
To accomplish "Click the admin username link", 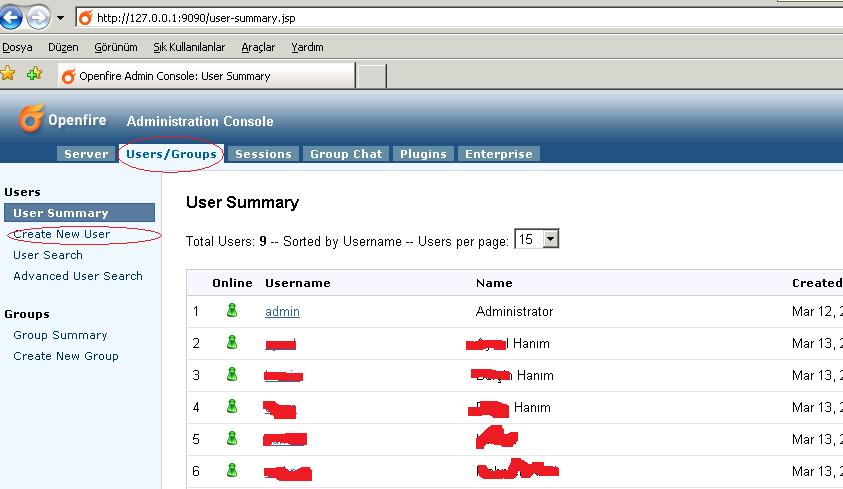I will [x=282, y=312].
